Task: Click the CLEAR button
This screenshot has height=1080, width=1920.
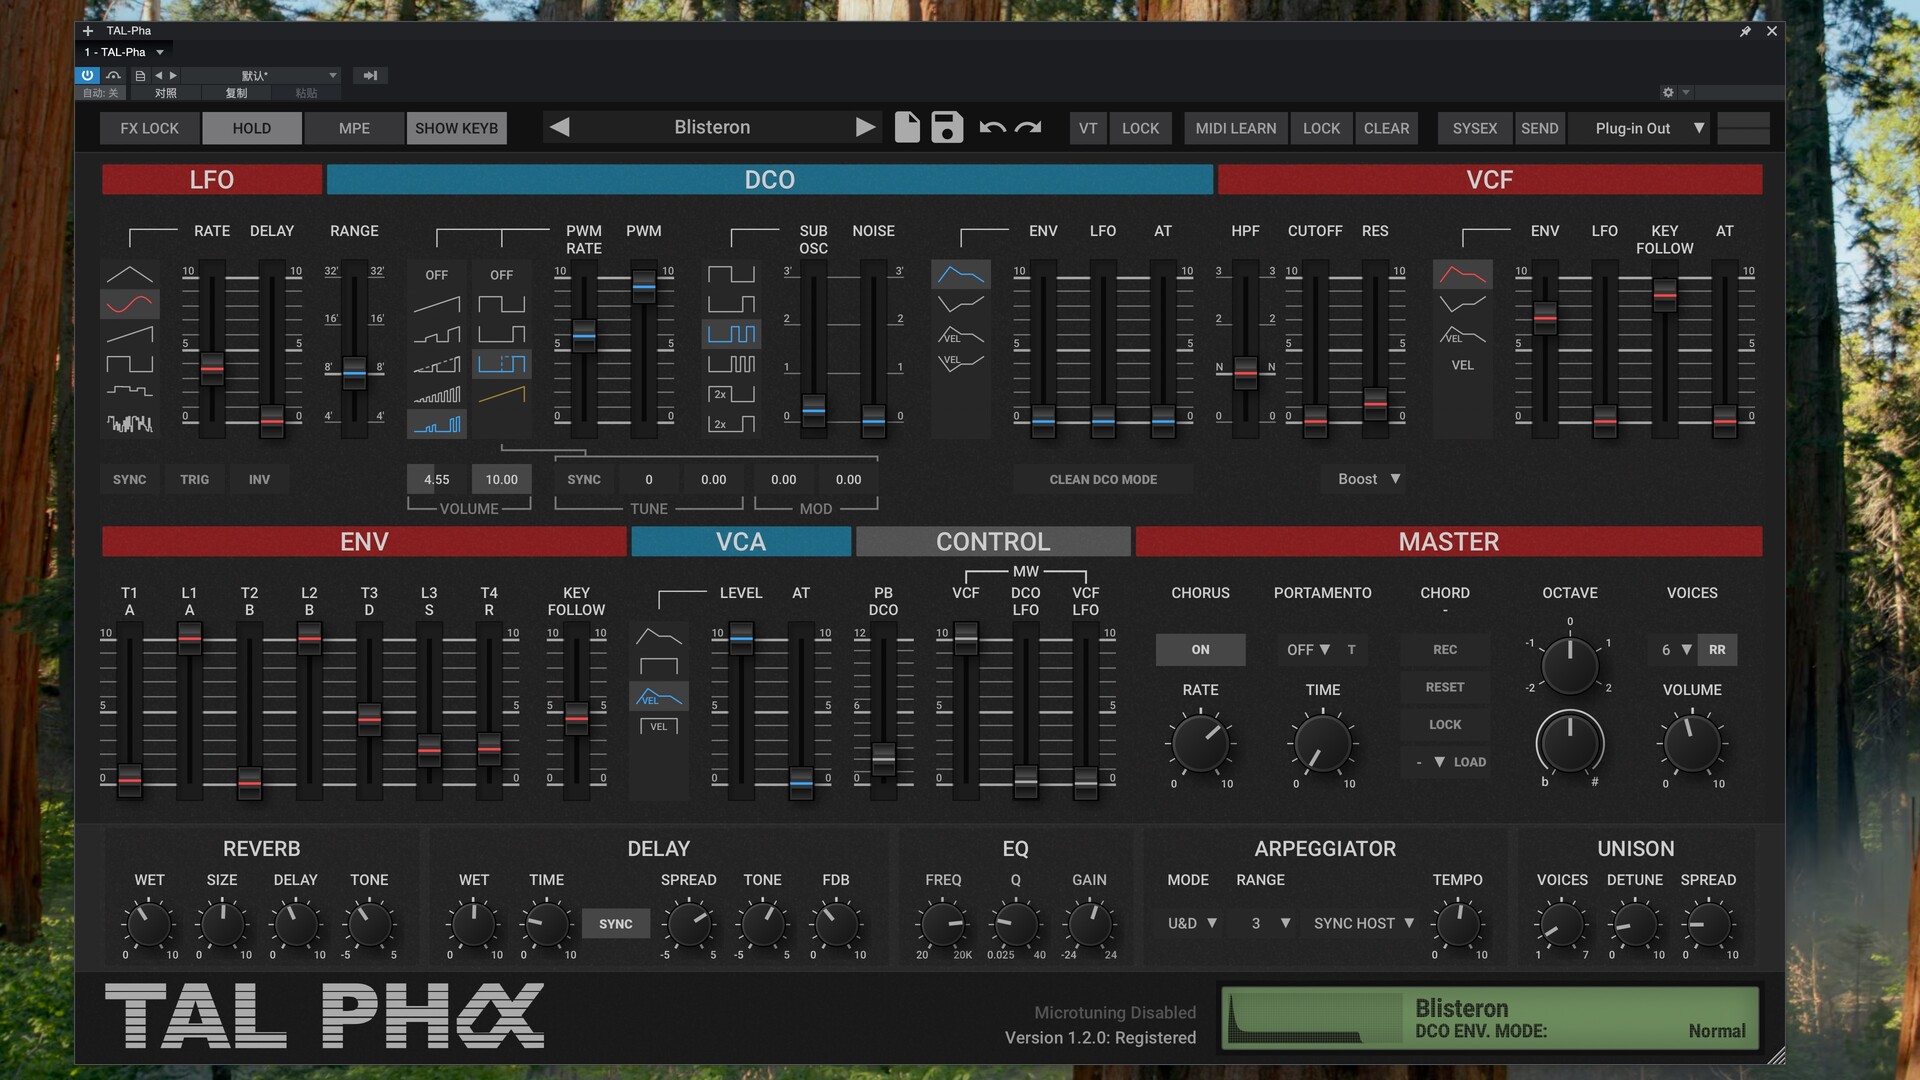Action: [1386, 128]
